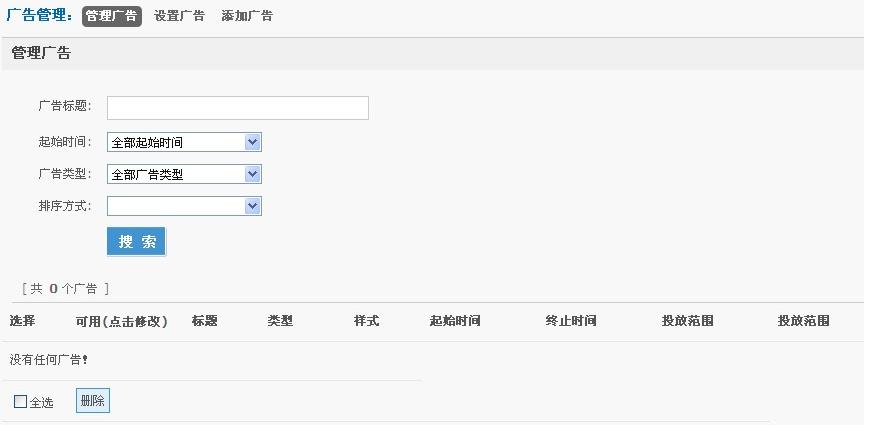The height and width of the screenshot is (425, 869).
Task: Expand the empty 排序方式 dropdown
Action: click(x=184, y=206)
